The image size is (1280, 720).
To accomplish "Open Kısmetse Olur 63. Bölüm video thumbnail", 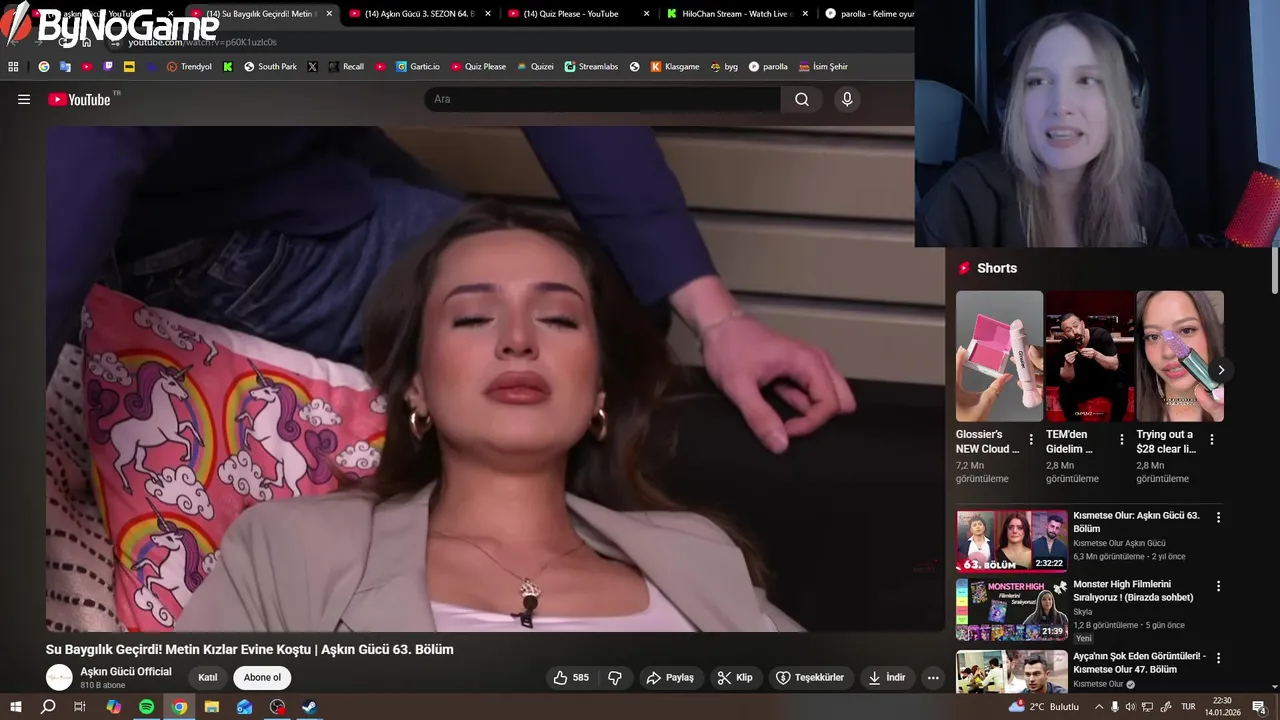I will (1012, 541).
